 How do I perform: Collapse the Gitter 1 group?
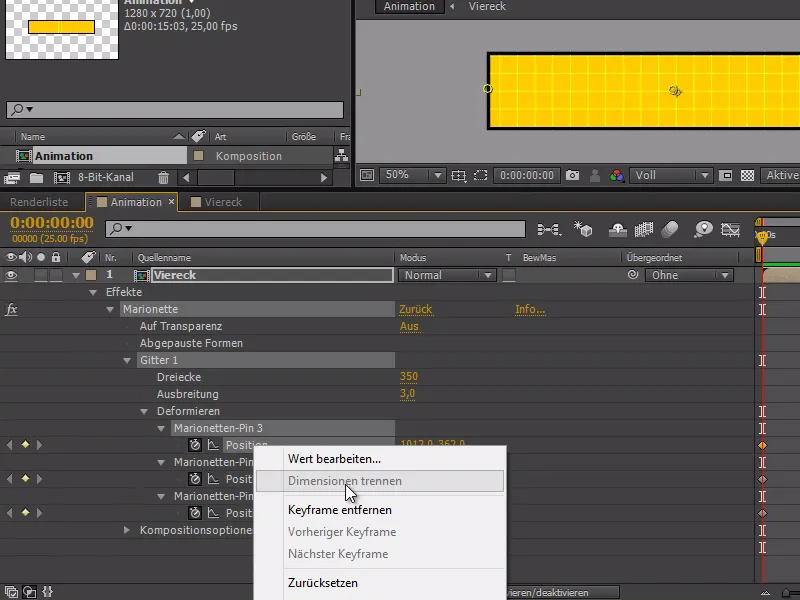click(127, 360)
